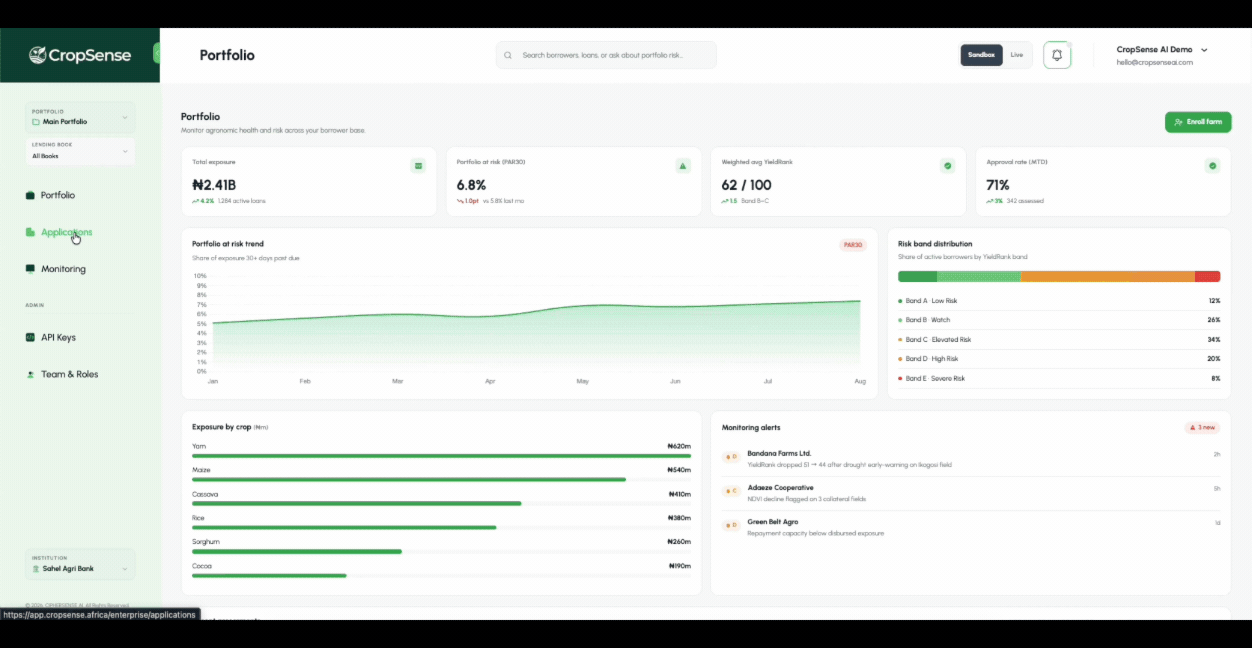The width and height of the screenshot is (1252, 648).
Task: Click the Portfolio at risk warning triangle icon
Action: [683, 165]
